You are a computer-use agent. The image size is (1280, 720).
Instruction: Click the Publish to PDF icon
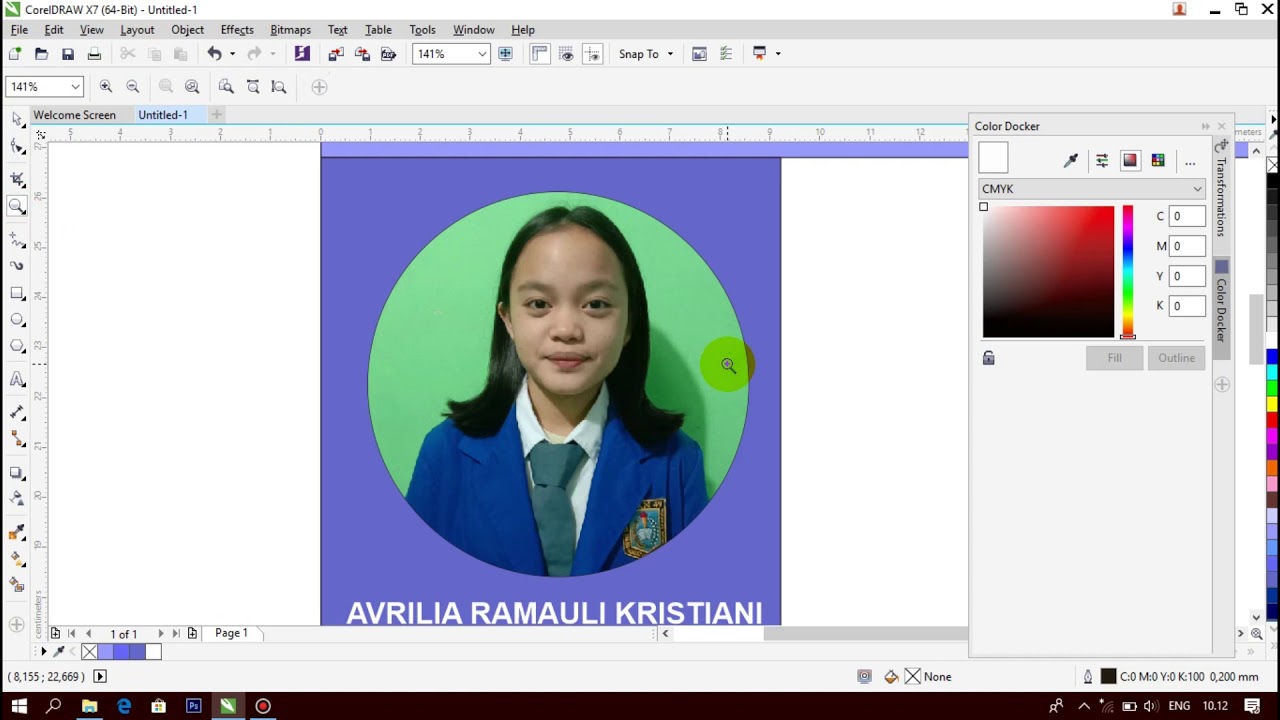(388, 54)
